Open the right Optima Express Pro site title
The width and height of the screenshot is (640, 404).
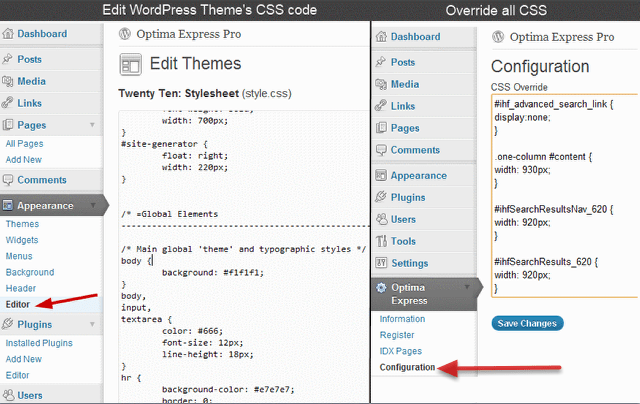click(x=562, y=37)
